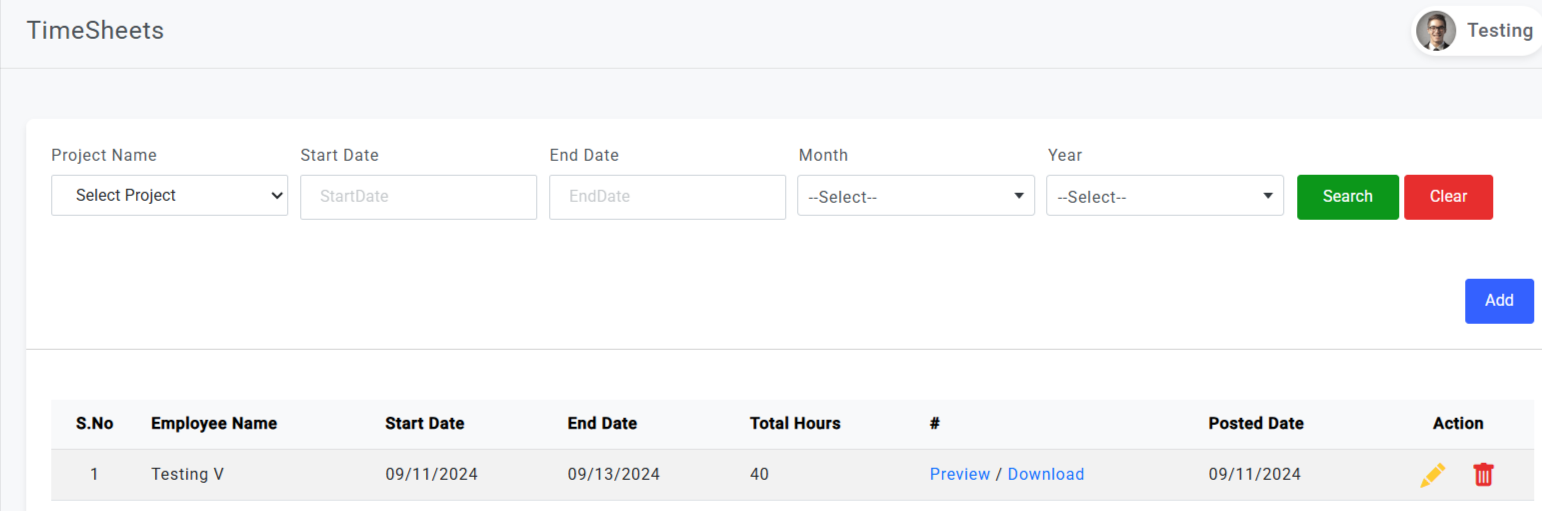Open the Preview link for Testing V
Viewport: 1542px width, 511px height.
point(959,475)
